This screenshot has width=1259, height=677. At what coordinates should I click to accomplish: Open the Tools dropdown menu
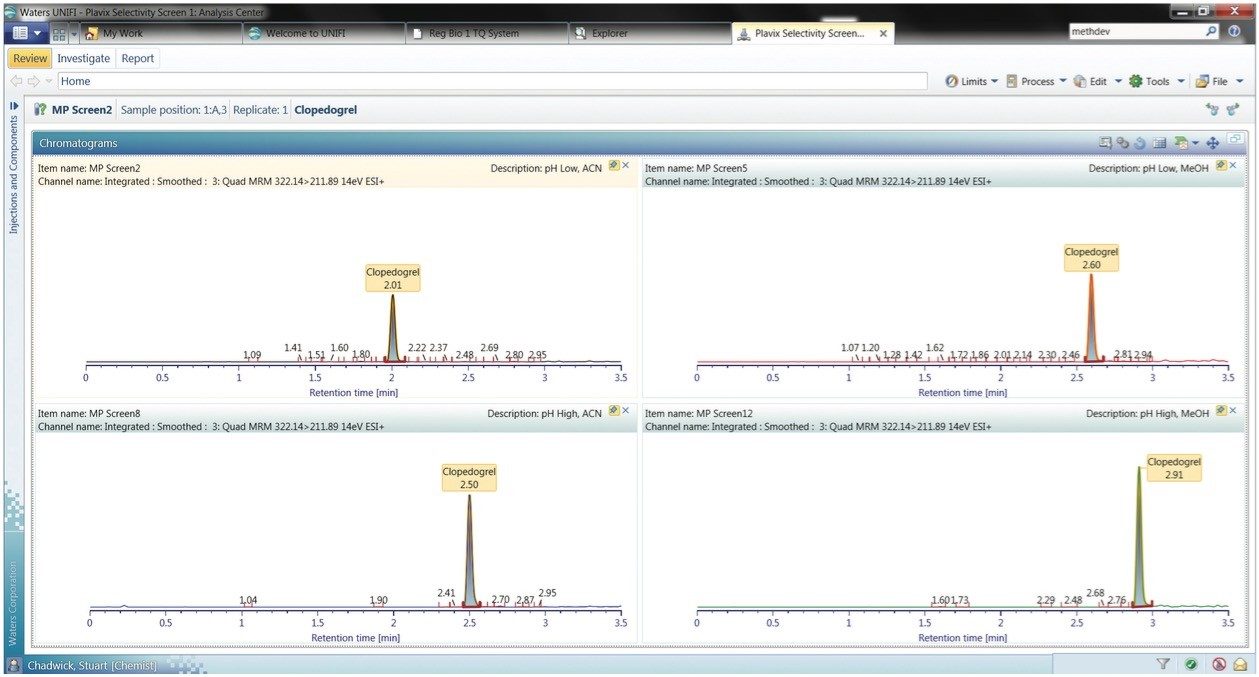tap(1156, 82)
